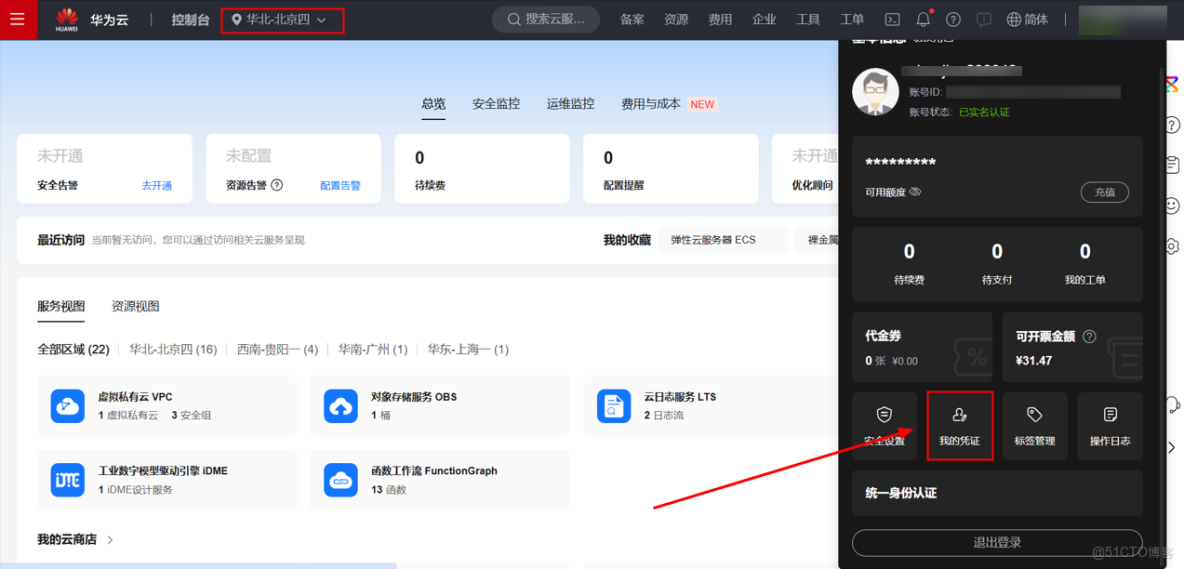Click the clipboard icon on right sidebar
This screenshot has height=569, width=1184.
click(1172, 165)
